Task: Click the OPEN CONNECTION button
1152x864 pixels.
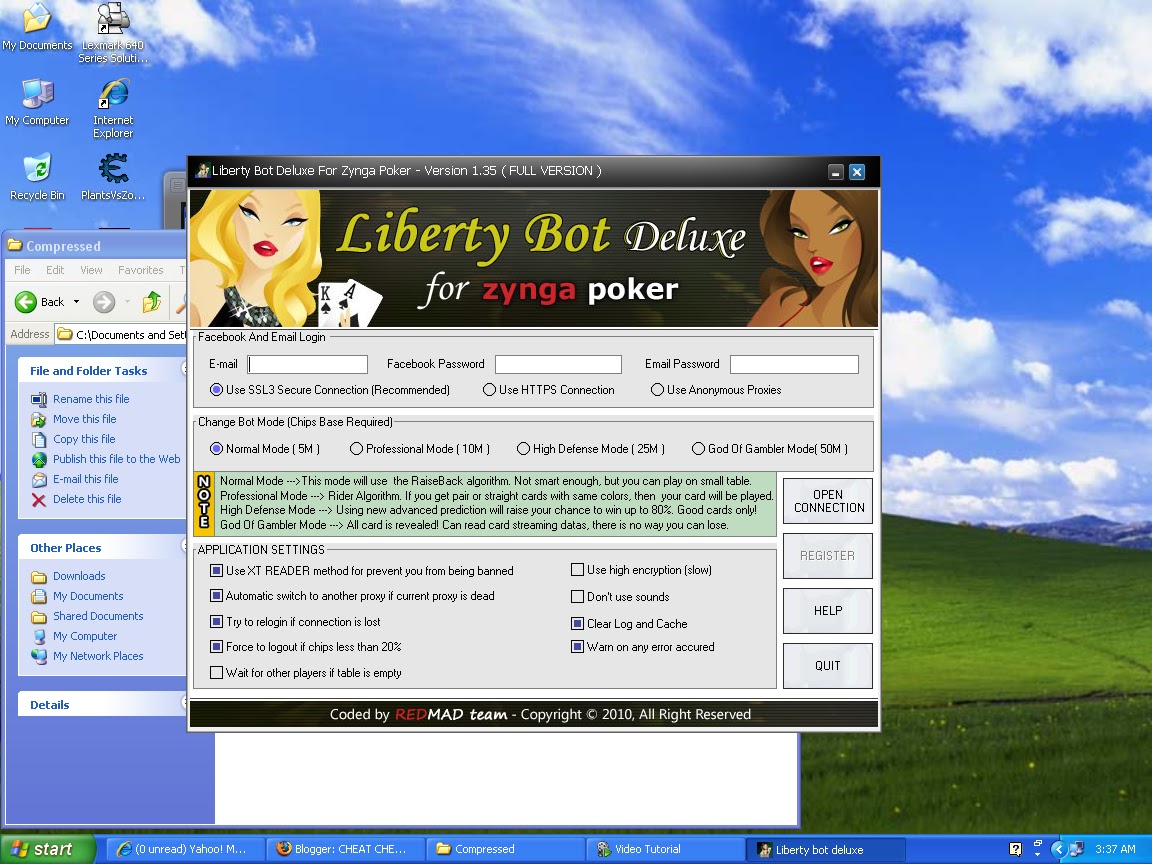Action: coord(828,501)
